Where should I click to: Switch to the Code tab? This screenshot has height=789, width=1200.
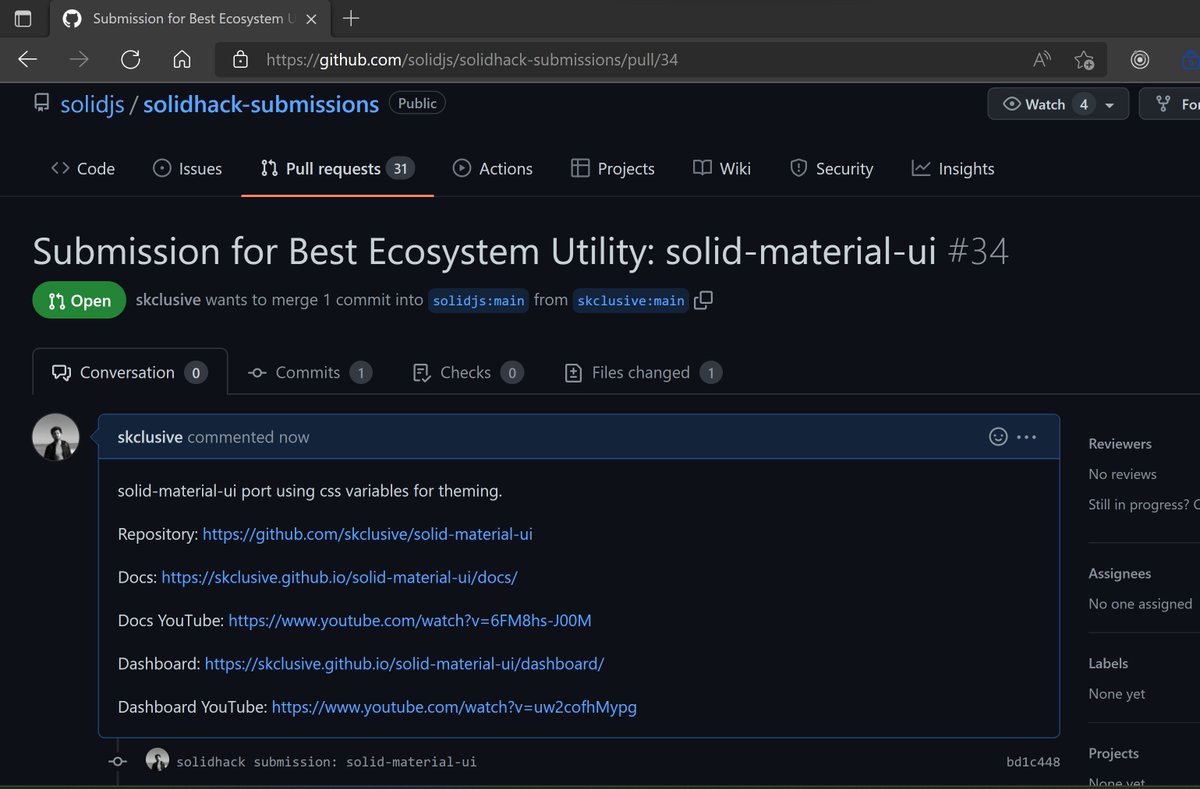83,169
